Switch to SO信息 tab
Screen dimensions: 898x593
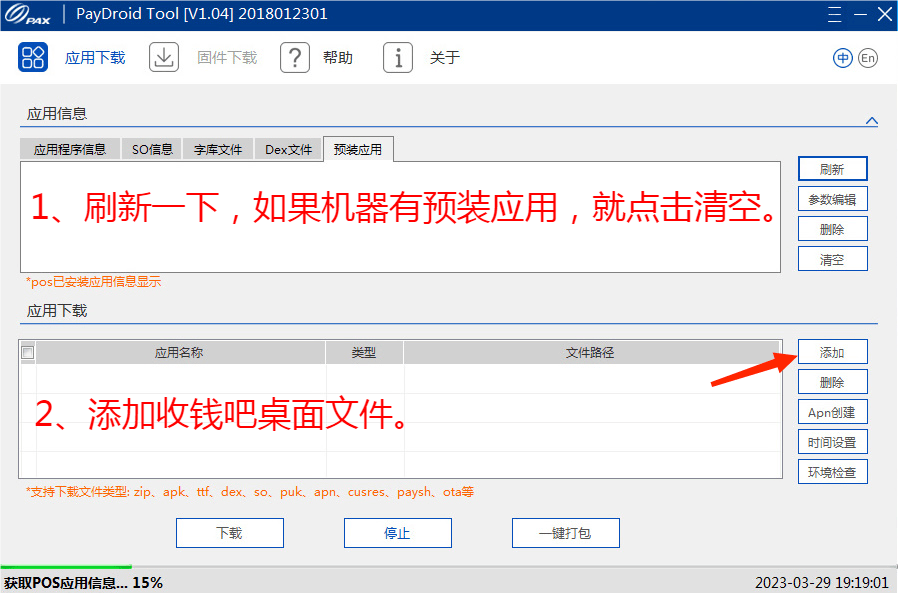coord(152,150)
